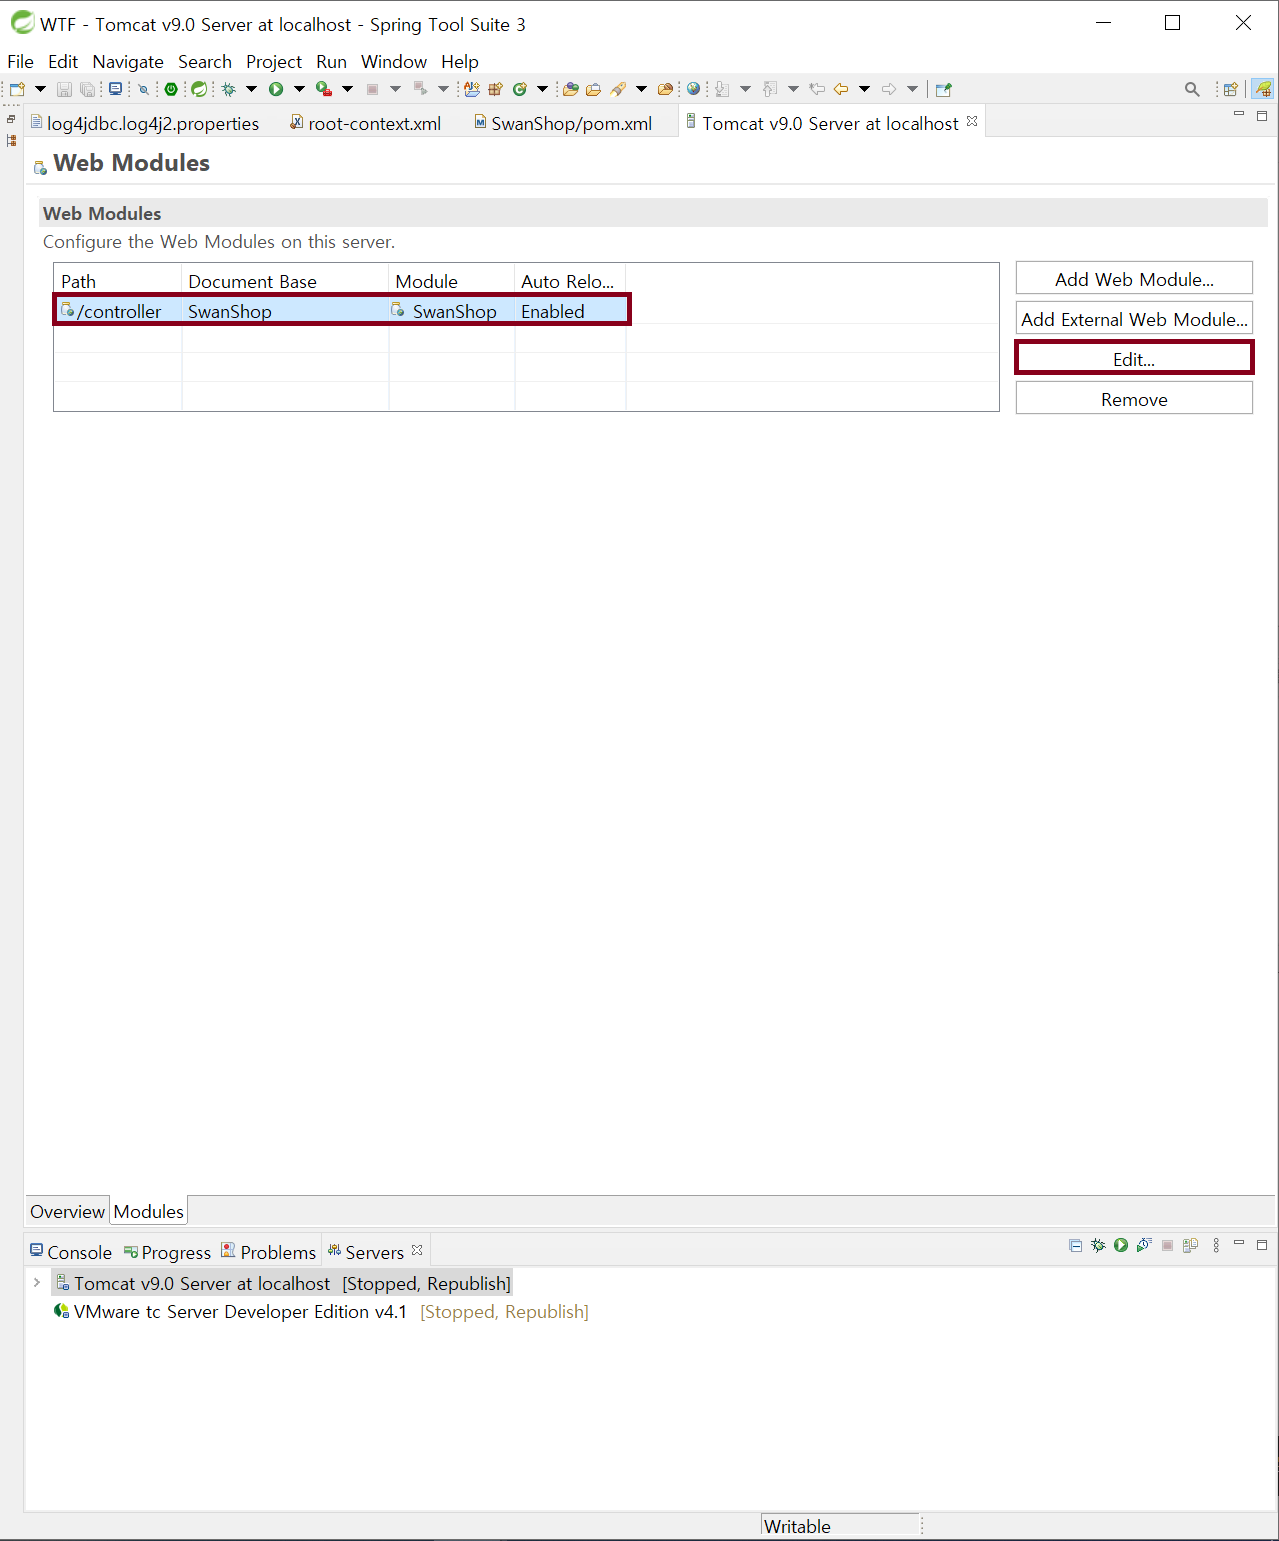Click the Remove button for web module

point(1134,399)
